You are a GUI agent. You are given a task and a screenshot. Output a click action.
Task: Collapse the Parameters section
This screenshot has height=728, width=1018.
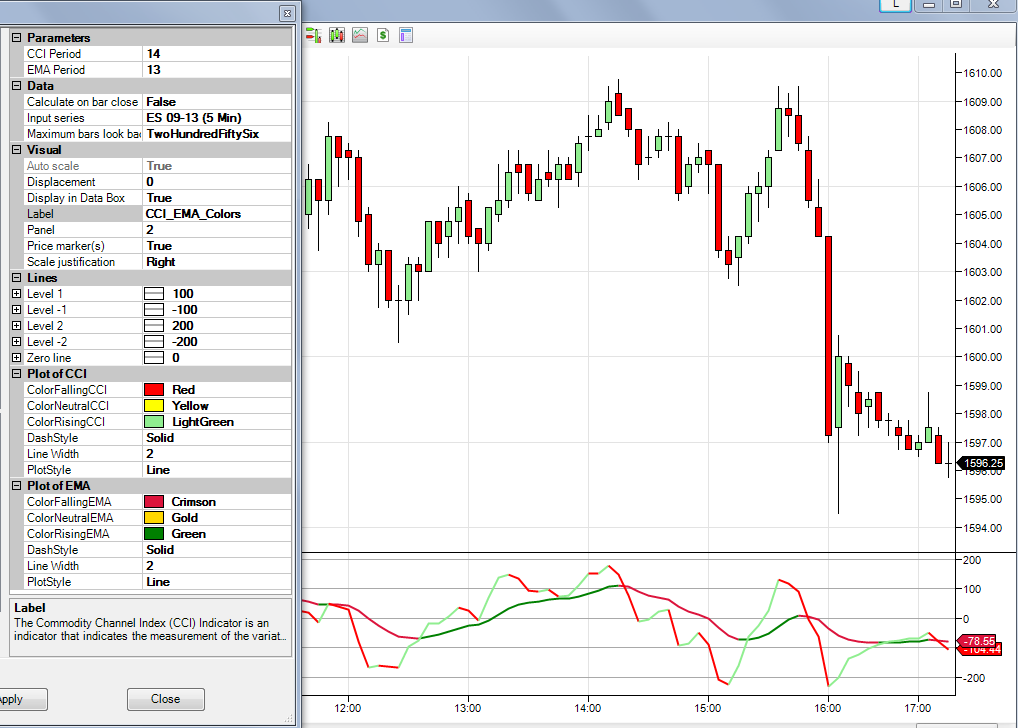click(17, 38)
